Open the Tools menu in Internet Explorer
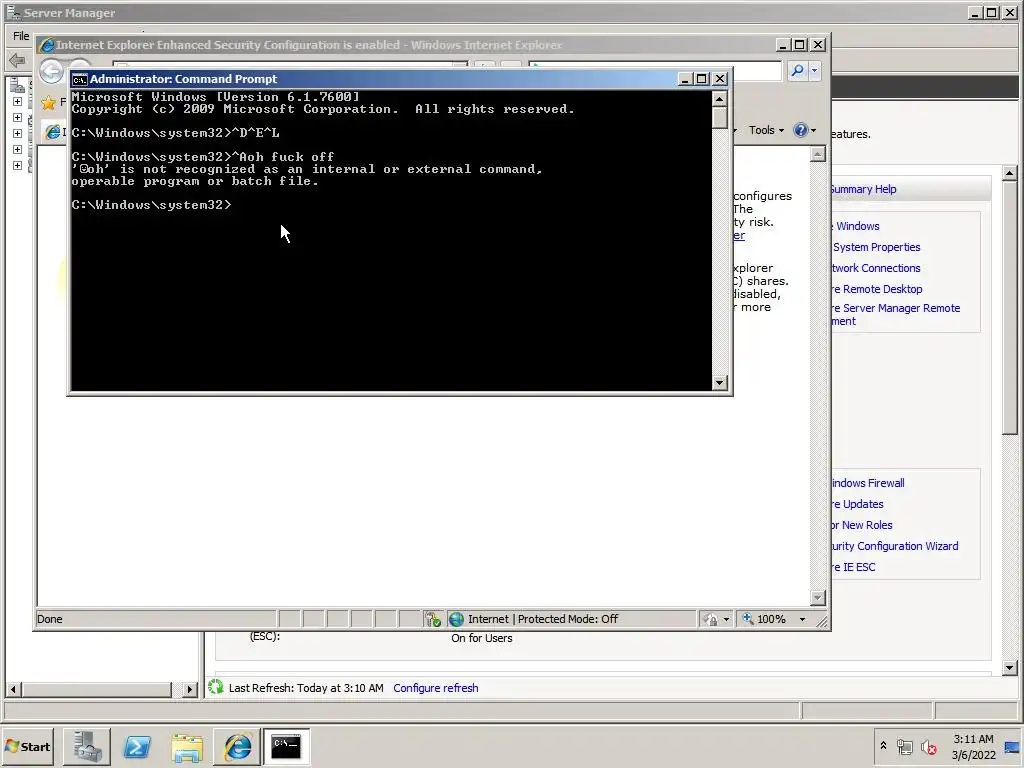The height and width of the screenshot is (768, 1024). (766, 130)
